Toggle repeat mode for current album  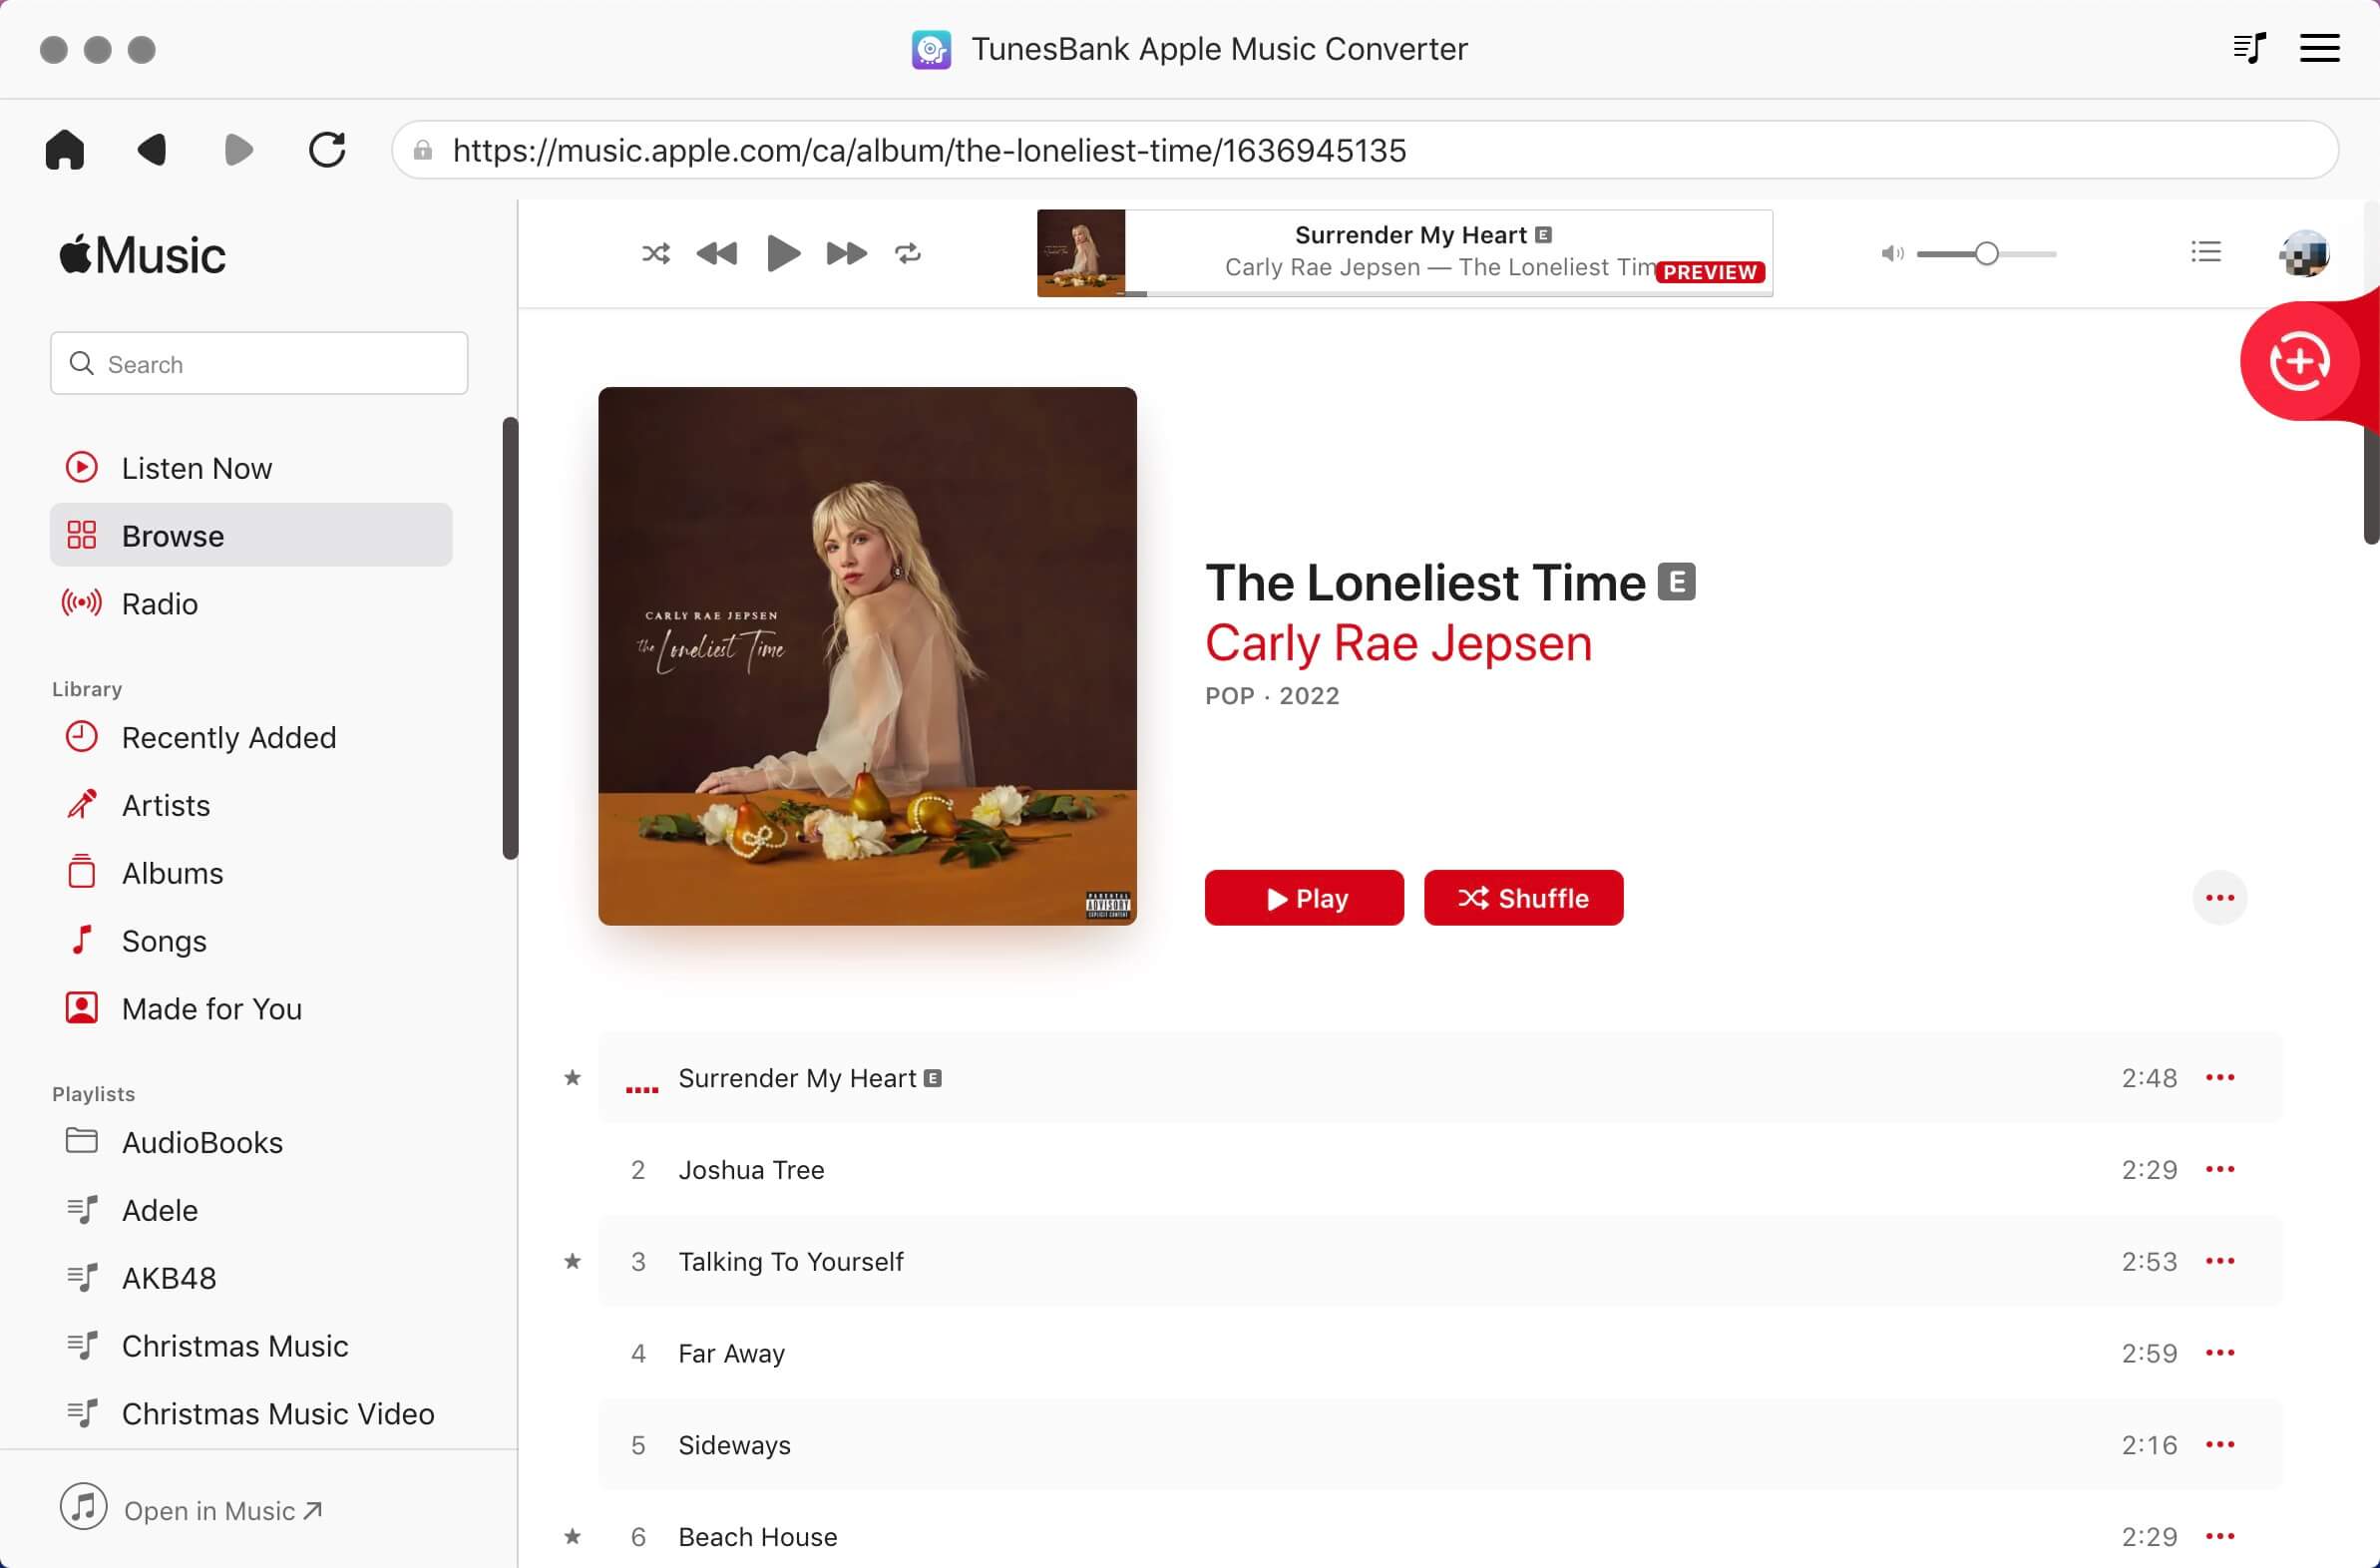point(909,252)
